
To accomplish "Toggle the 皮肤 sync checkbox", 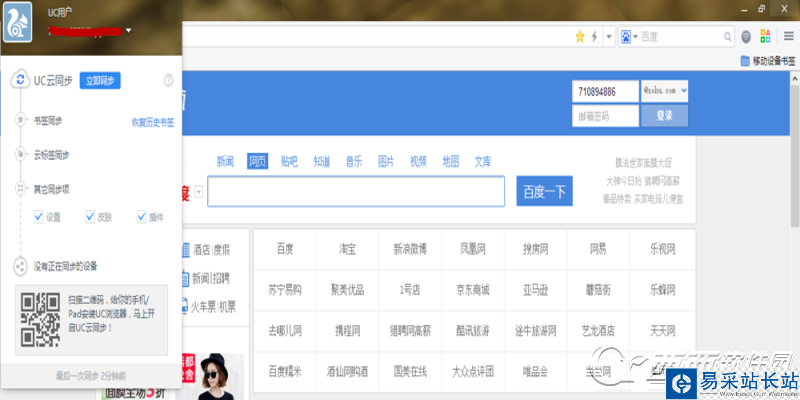I will coord(90,217).
